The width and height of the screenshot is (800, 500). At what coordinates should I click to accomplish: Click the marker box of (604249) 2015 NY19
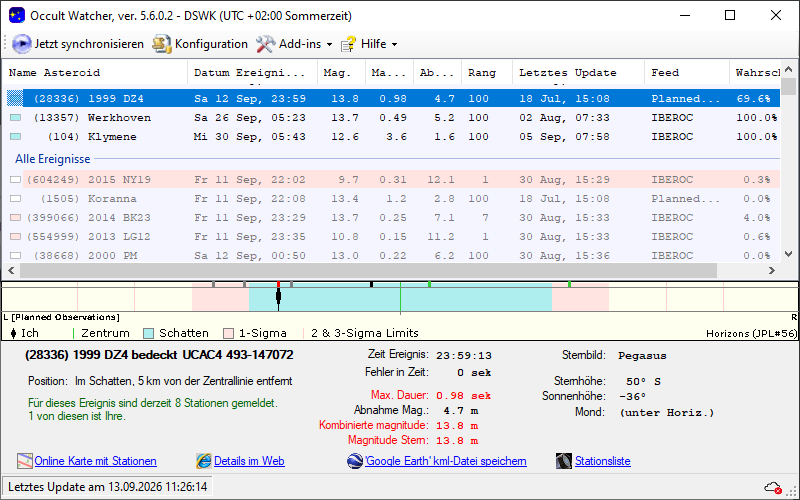point(15,179)
